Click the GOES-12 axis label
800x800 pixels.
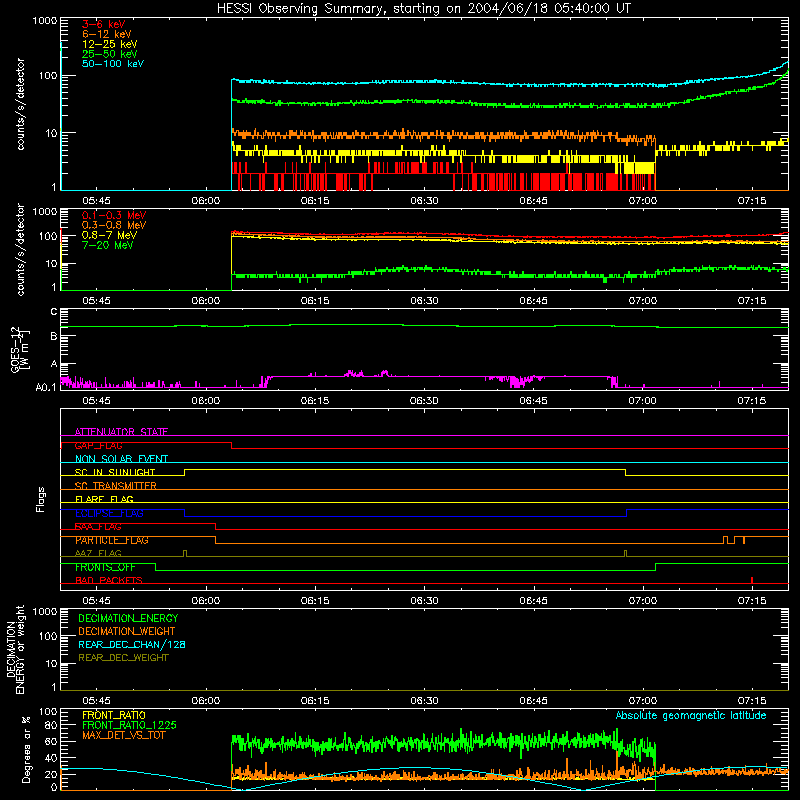(19, 349)
